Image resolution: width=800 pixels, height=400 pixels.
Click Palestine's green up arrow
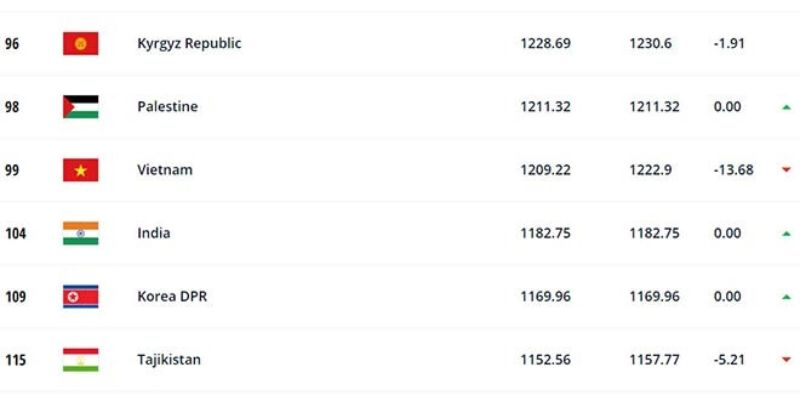click(x=786, y=107)
